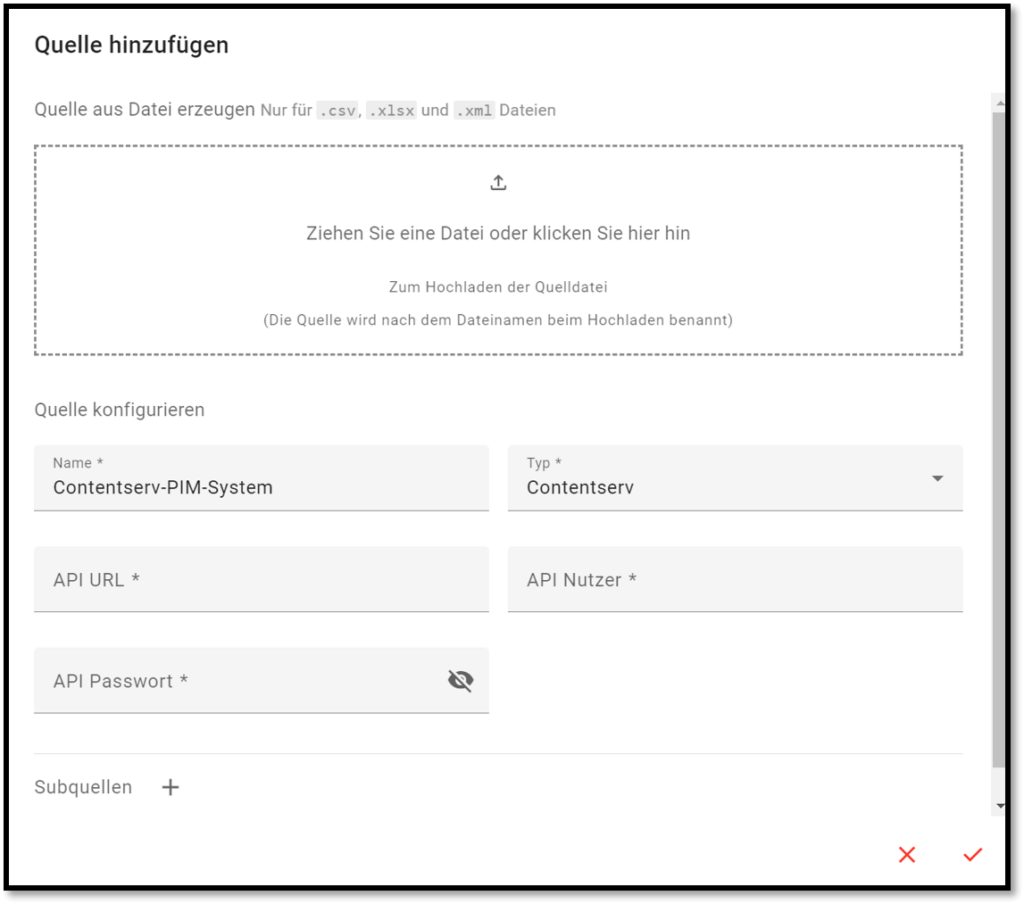Viewport: 1024px width, 904px height.
Task: Click the dialog scrollbar down arrow
Action: click(x=1000, y=806)
